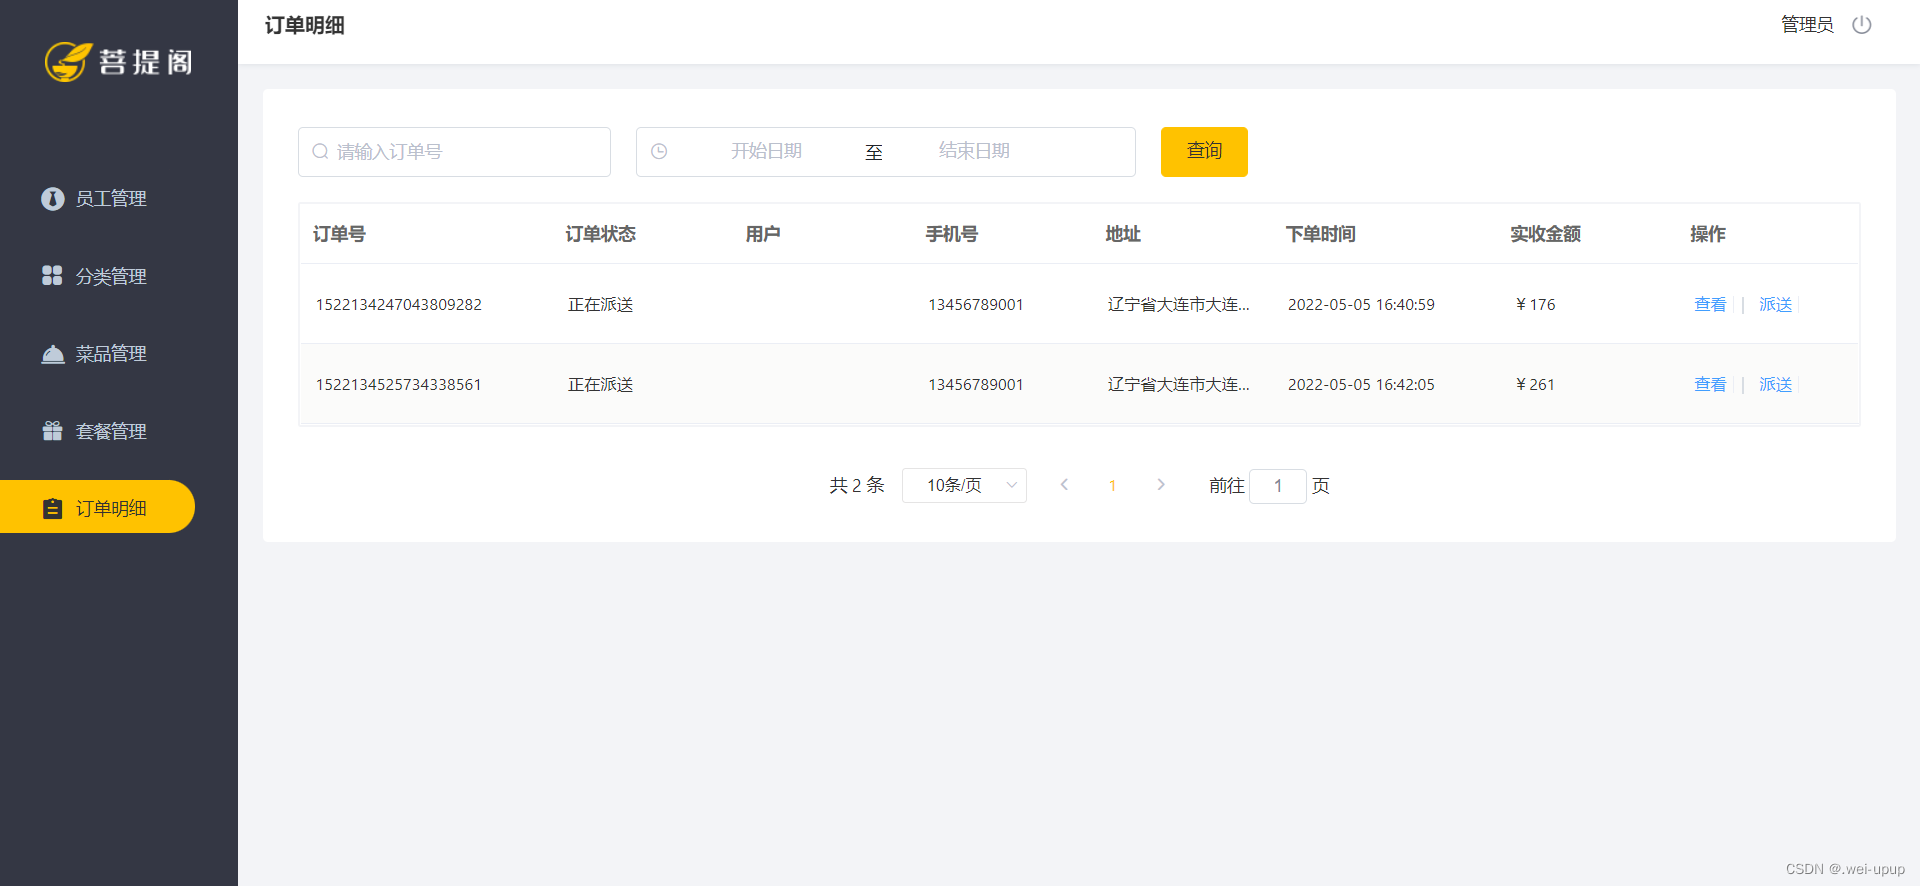
Task: Click the 订单号 column header
Action: pyautogui.click(x=339, y=234)
